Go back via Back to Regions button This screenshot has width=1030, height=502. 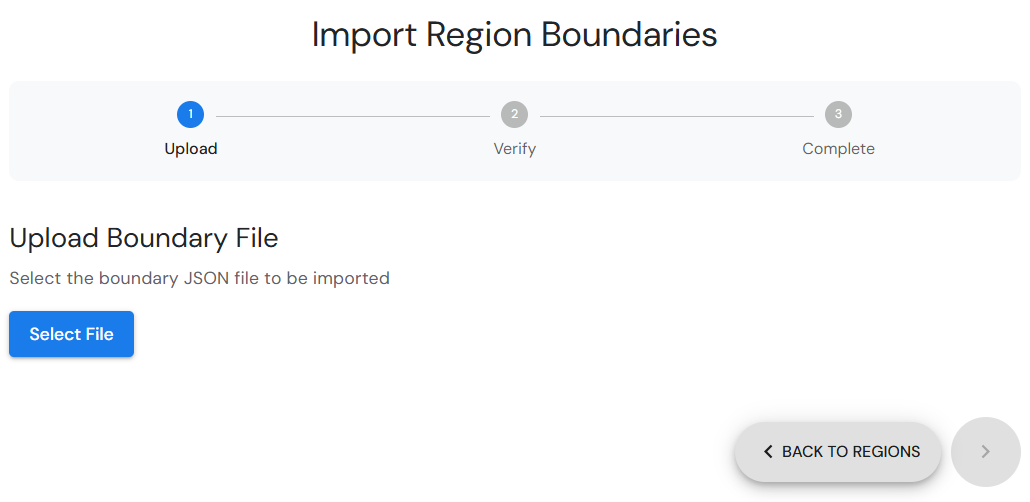click(x=838, y=452)
